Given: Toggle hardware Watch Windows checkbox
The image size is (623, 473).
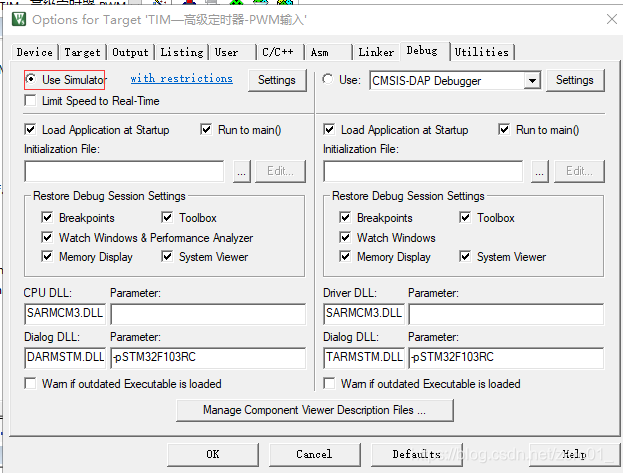Looking at the screenshot, I should pyautogui.click(x=345, y=237).
